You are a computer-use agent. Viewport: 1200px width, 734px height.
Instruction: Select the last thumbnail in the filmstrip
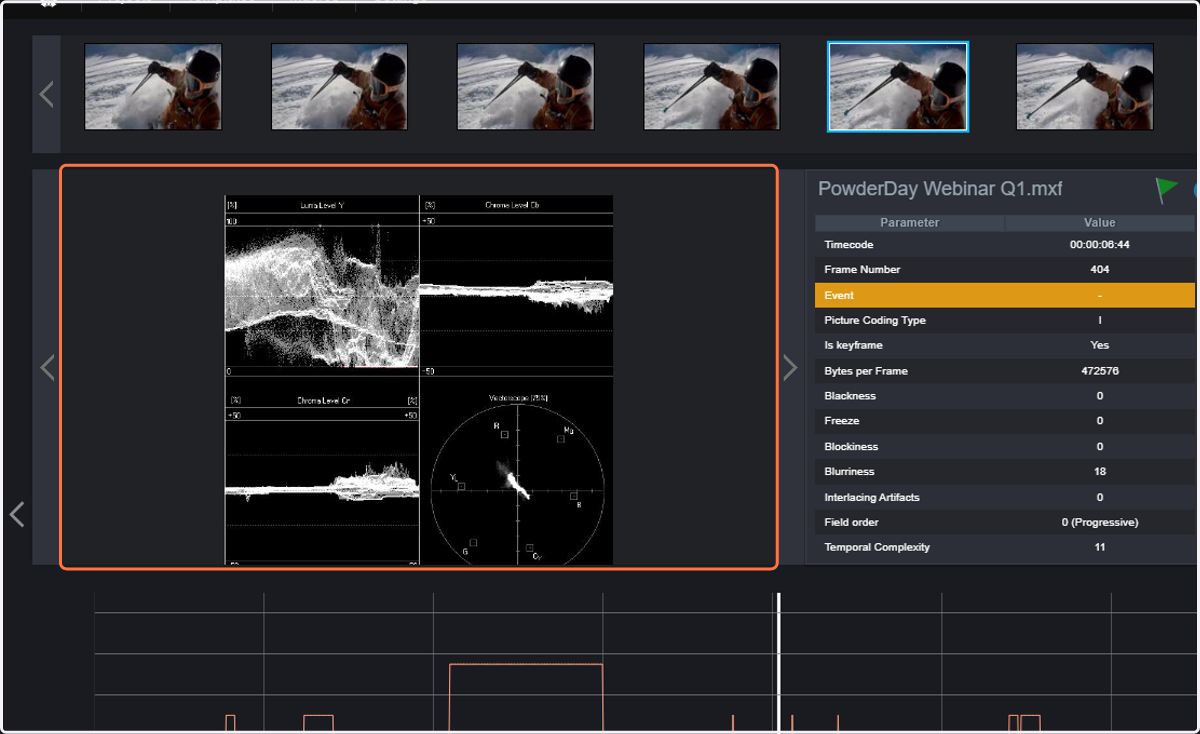click(x=1085, y=87)
